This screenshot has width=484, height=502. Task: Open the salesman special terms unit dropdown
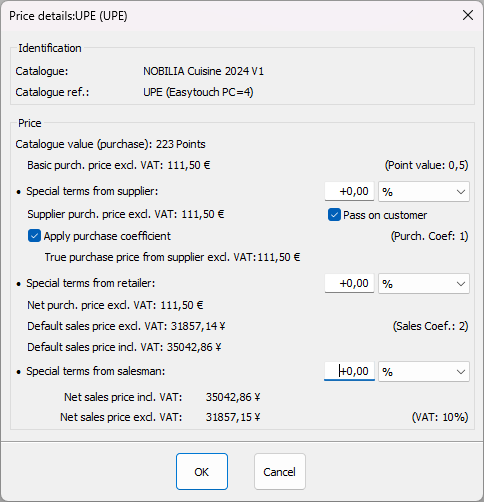pos(424,372)
